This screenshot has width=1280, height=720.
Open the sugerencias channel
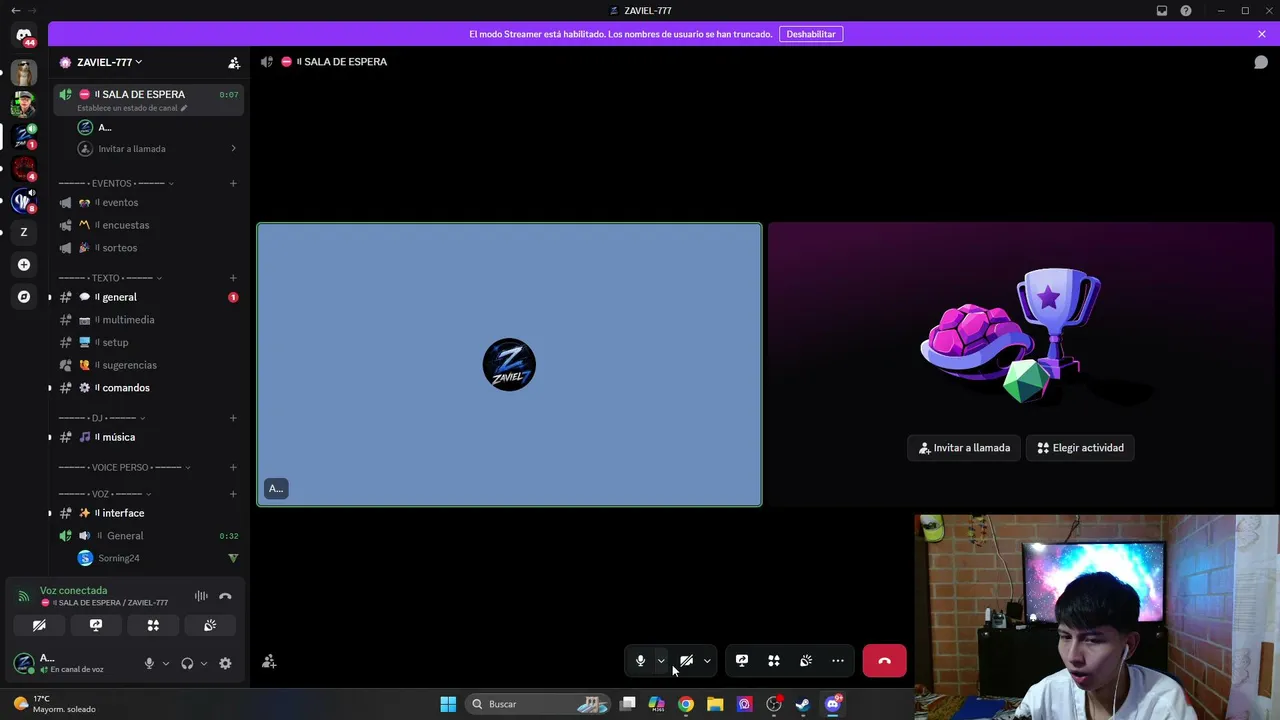148,365
